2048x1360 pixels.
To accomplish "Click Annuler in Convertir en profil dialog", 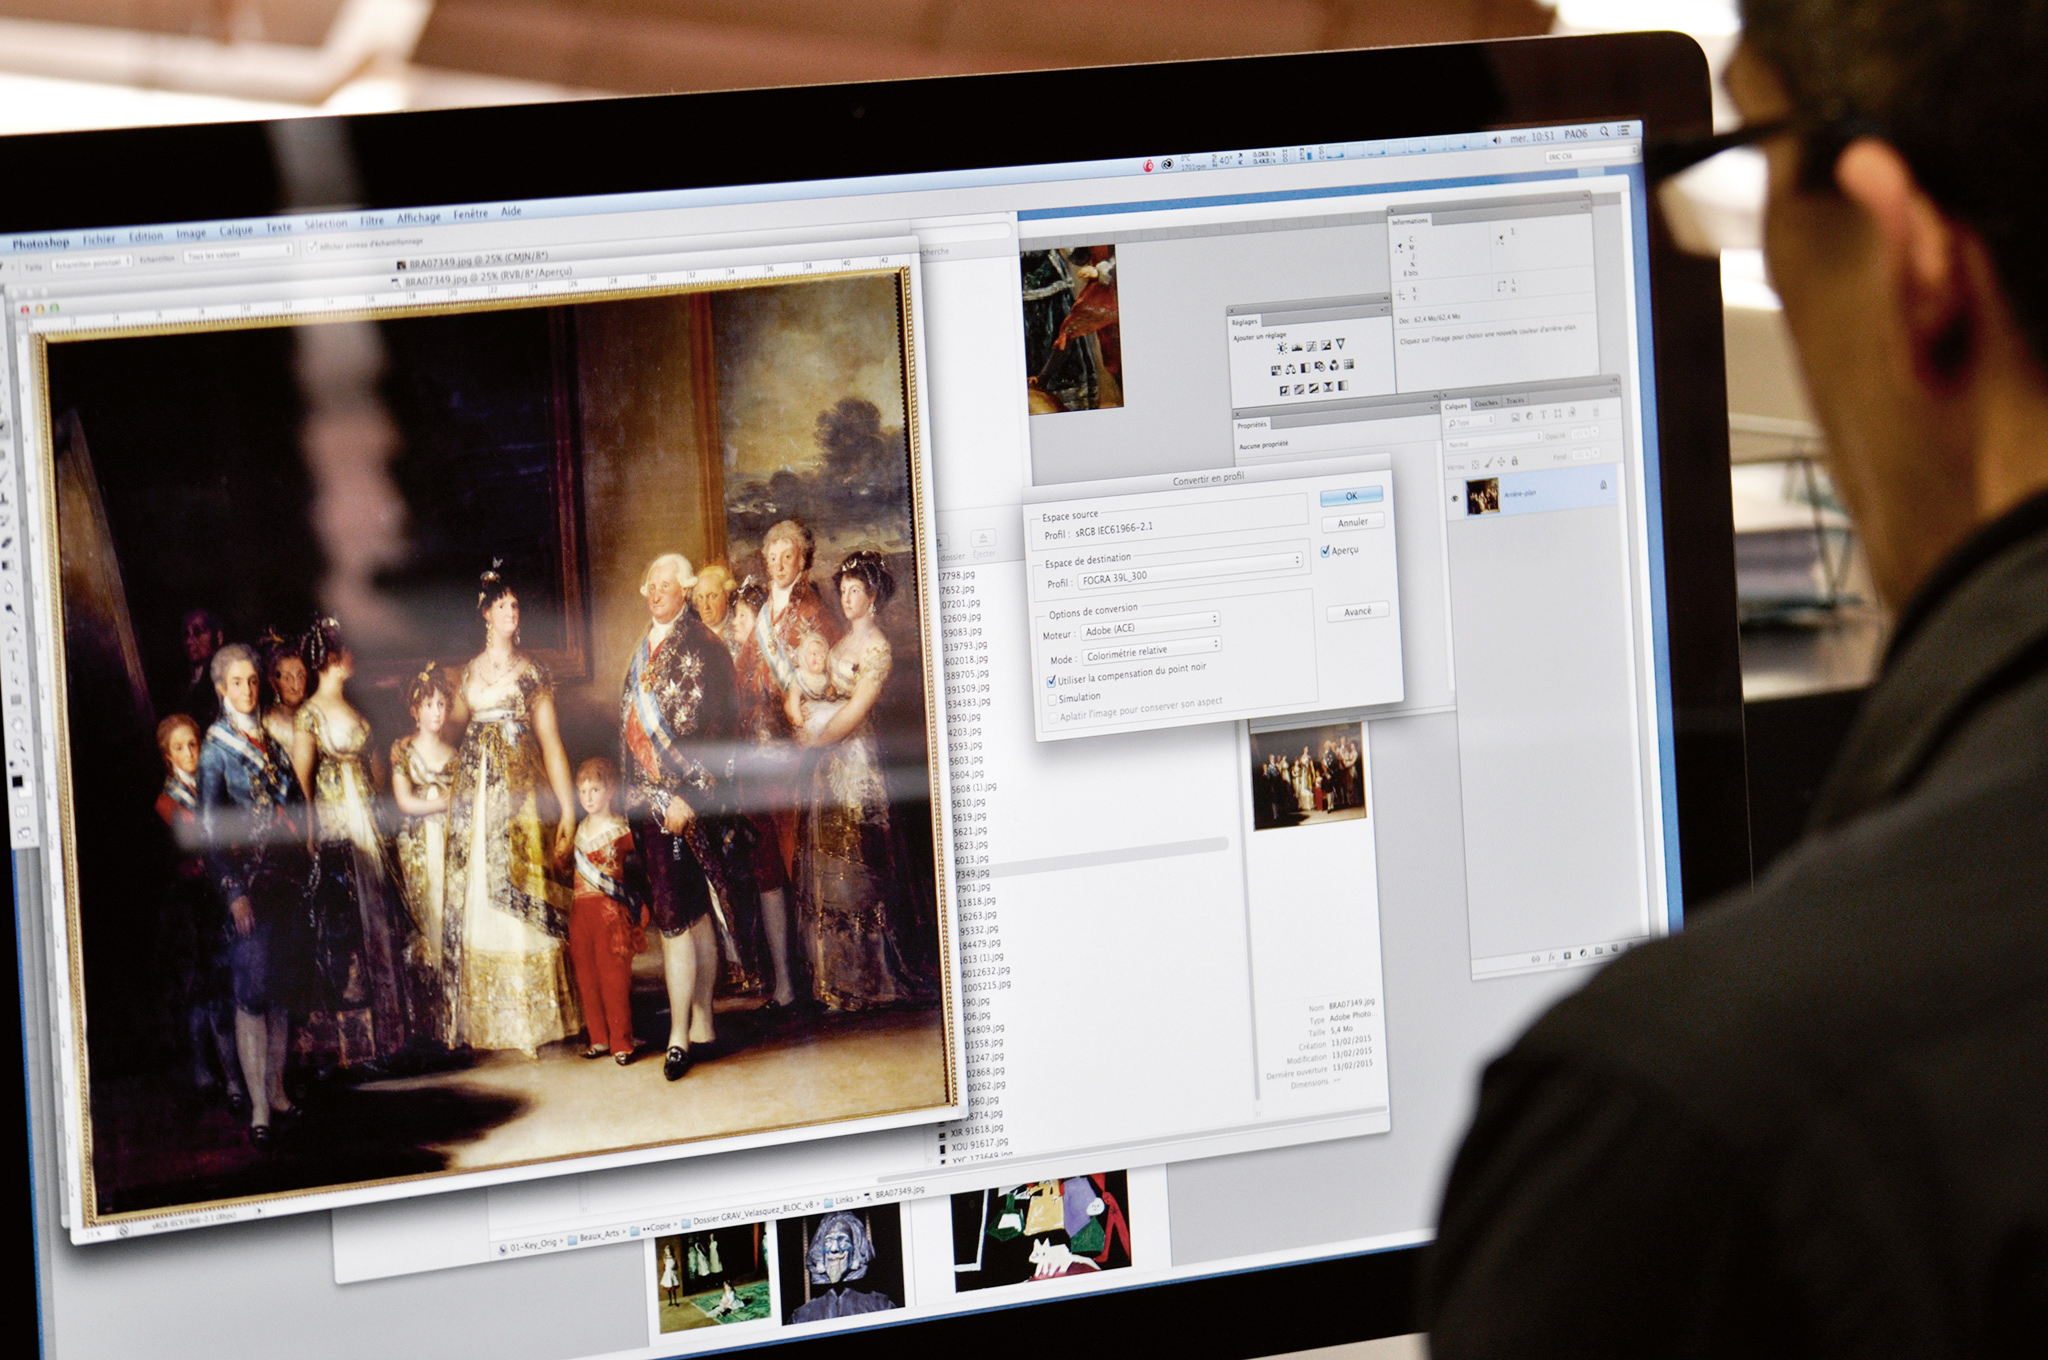I will [x=1353, y=522].
